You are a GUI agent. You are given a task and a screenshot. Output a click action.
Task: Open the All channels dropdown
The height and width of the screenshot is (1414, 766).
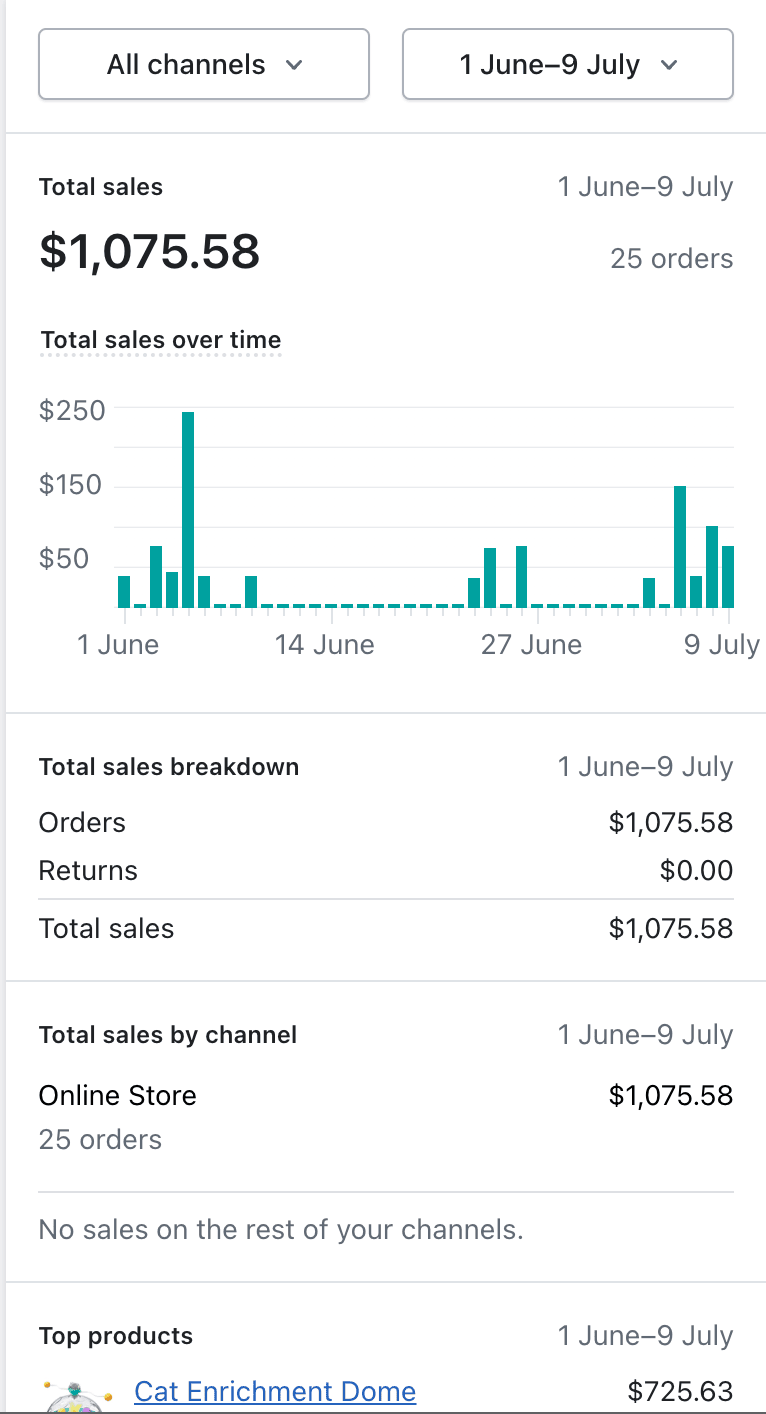(204, 65)
